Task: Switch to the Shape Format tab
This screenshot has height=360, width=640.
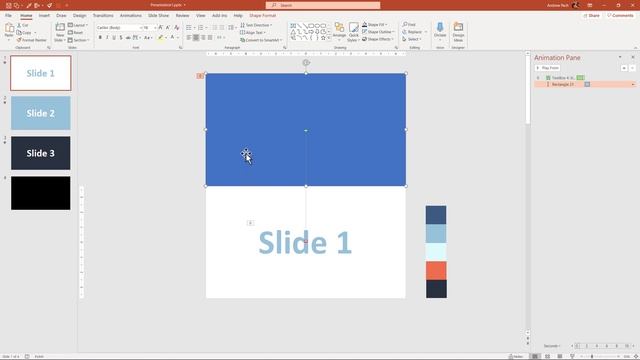Action: point(262,16)
